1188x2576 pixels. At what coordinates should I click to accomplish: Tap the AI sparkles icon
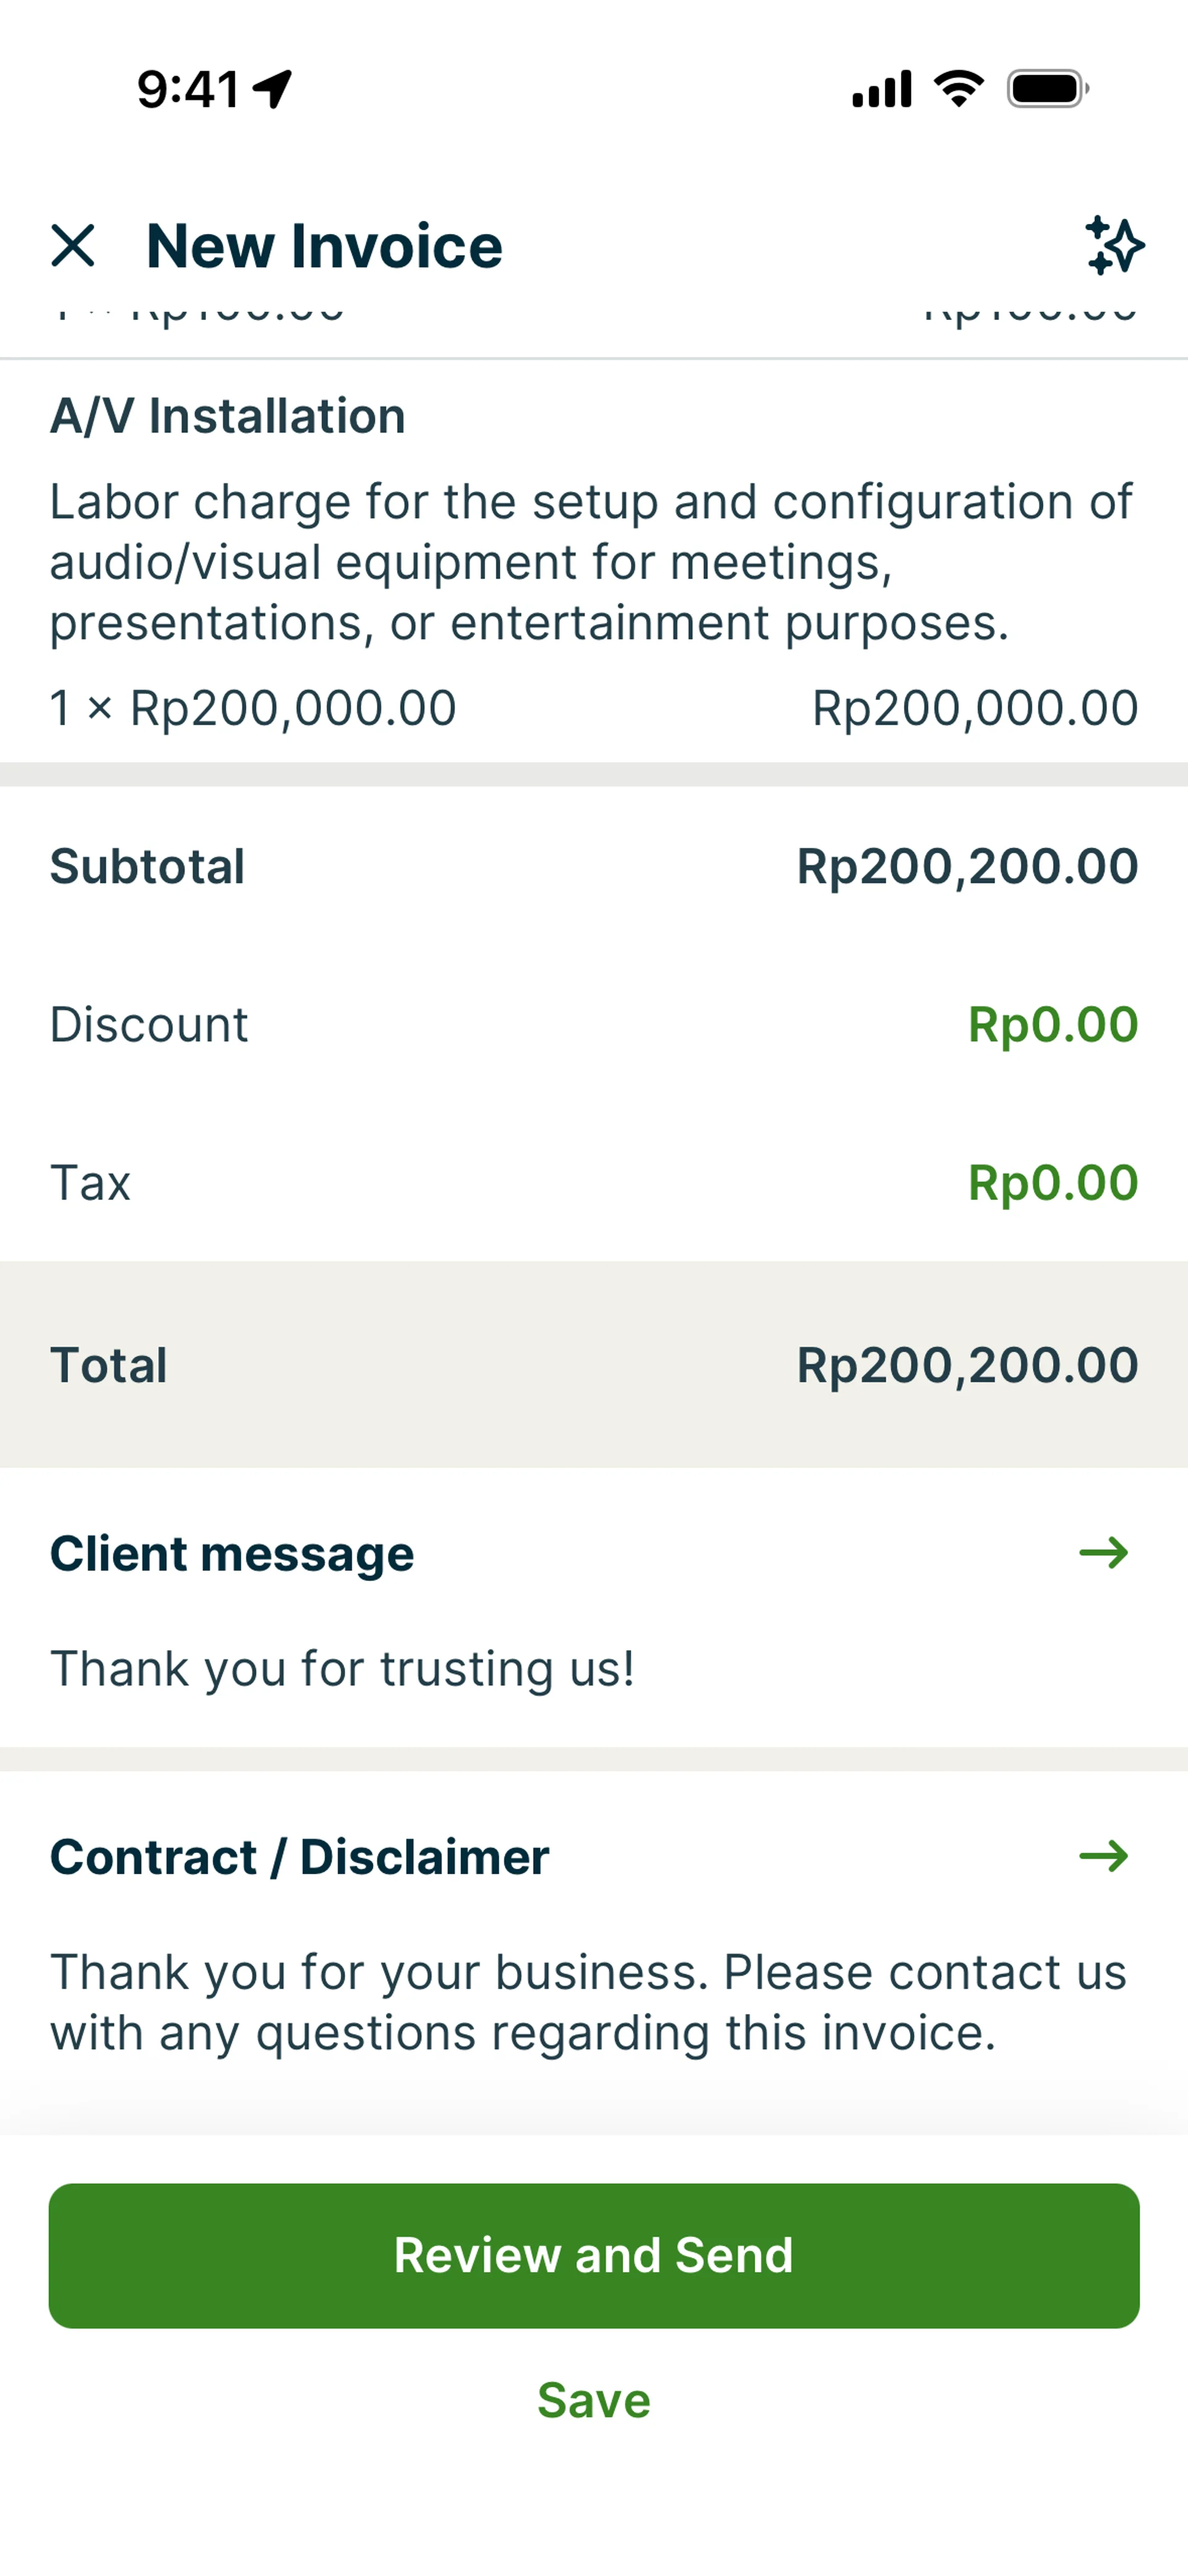pyautogui.click(x=1114, y=246)
